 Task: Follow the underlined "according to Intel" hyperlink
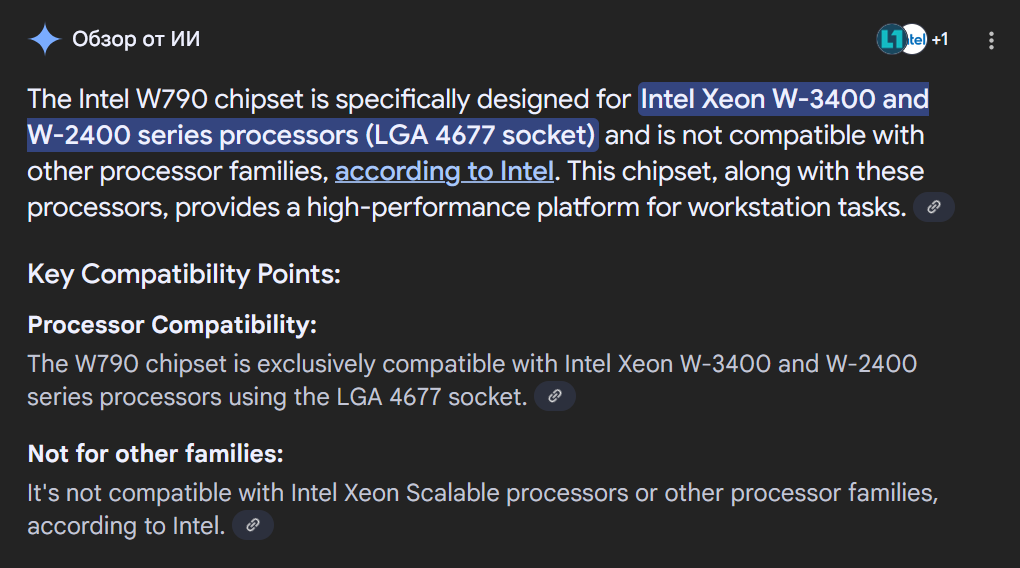tap(444, 172)
